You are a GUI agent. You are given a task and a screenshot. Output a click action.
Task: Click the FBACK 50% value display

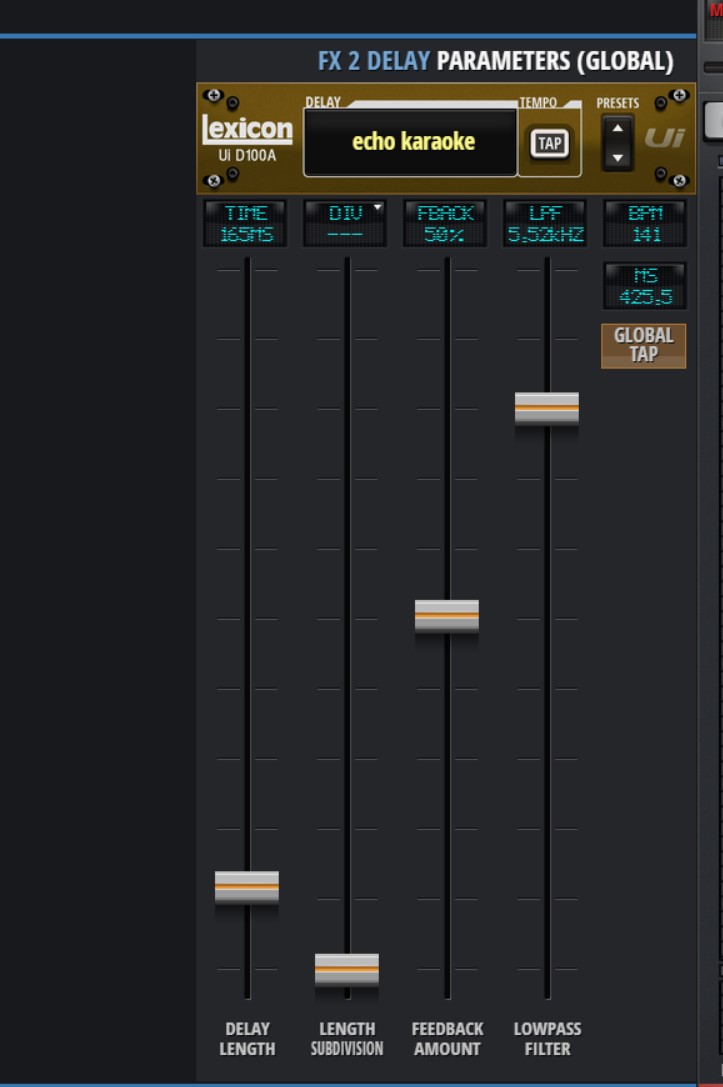[x=445, y=223]
